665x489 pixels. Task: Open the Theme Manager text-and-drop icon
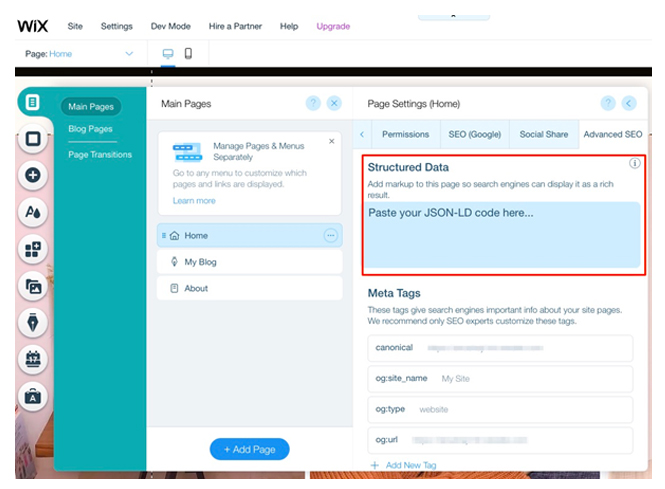point(33,212)
